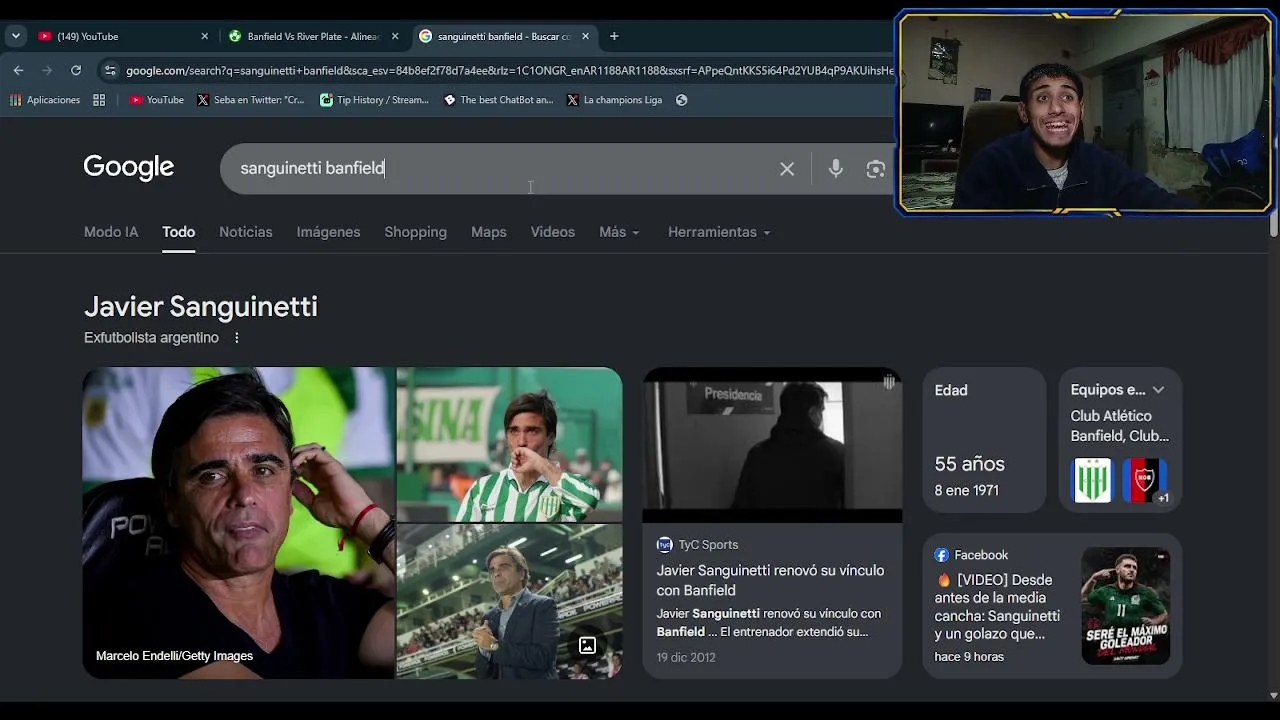The height and width of the screenshot is (720, 1280).
Task: Open the Aplicaciones bookmark
Action: [45, 100]
